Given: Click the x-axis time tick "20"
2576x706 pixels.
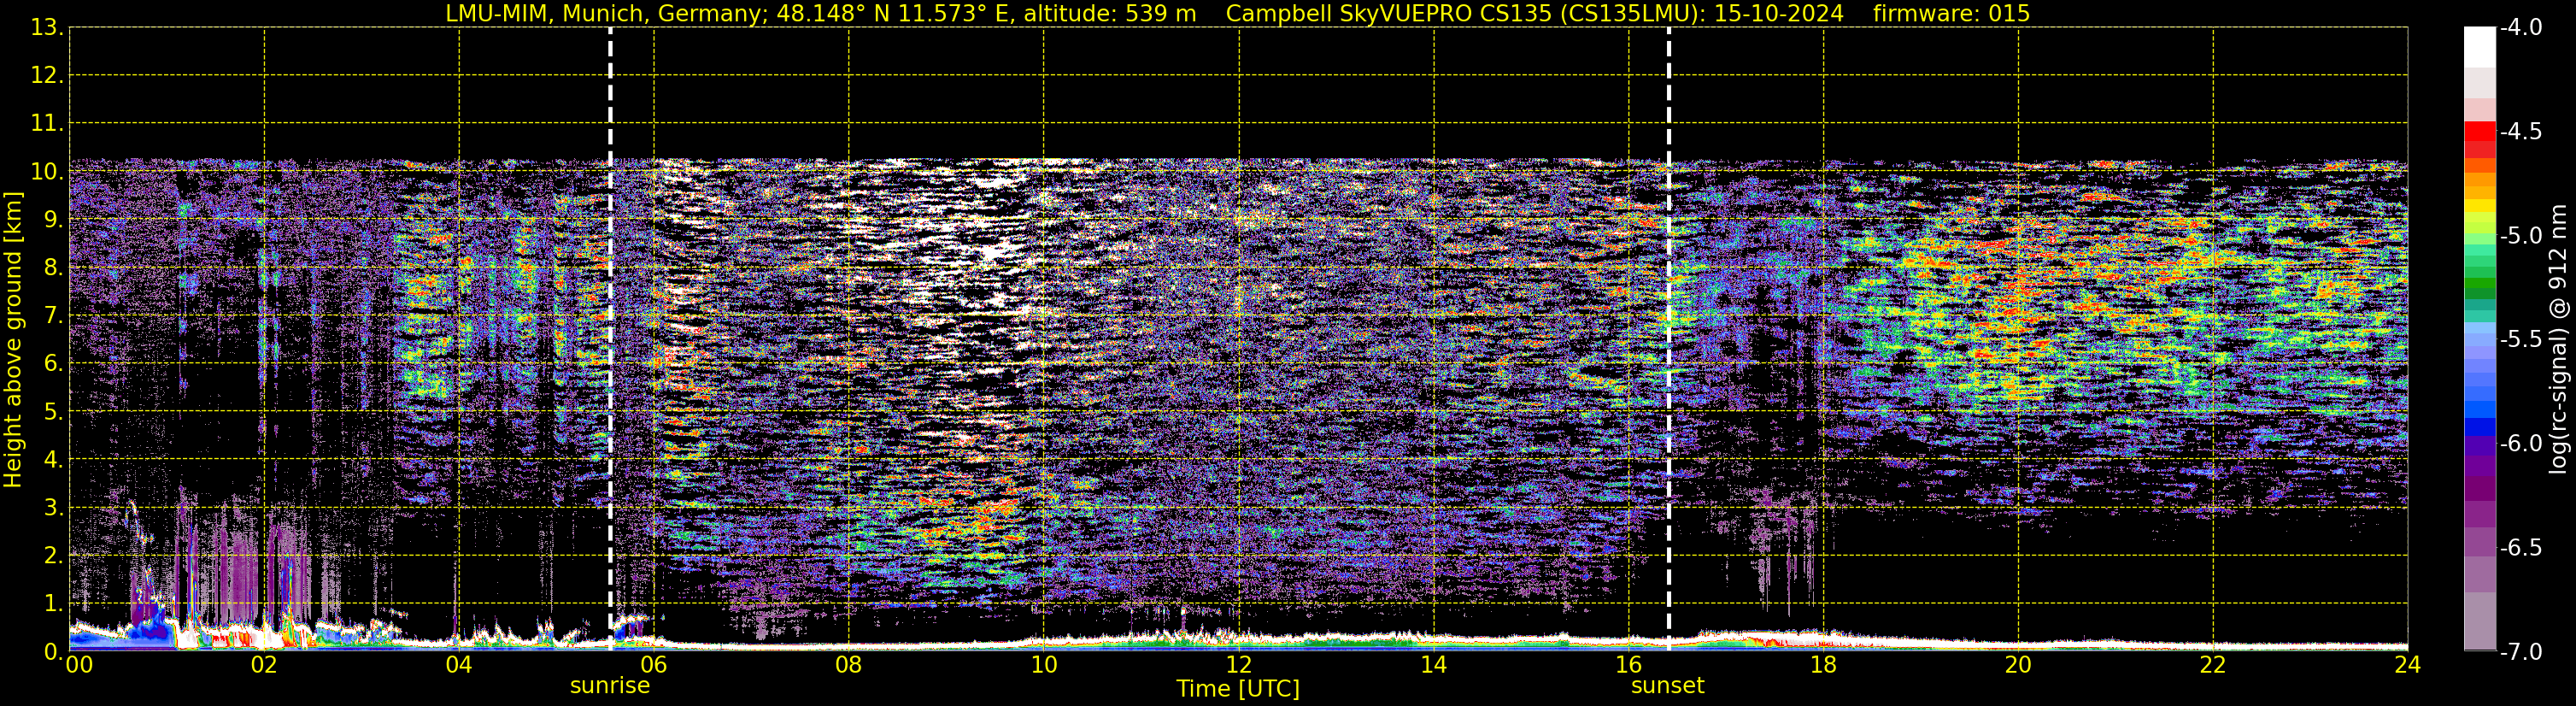Looking at the screenshot, I should pyautogui.click(x=2018, y=665).
